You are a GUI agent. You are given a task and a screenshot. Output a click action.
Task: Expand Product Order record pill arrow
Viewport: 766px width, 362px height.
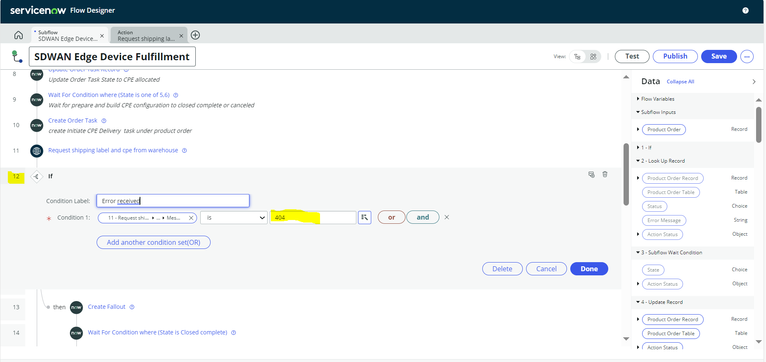[x=638, y=129]
